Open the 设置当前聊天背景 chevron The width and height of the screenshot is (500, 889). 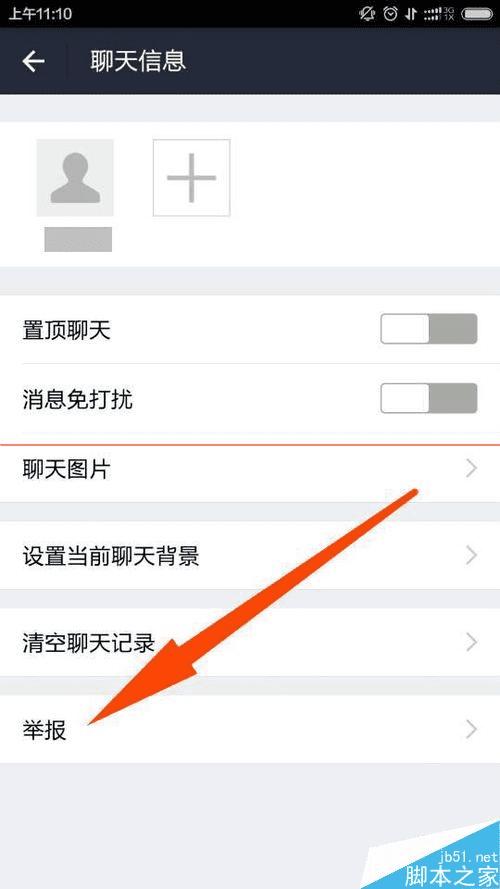click(x=471, y=556)
